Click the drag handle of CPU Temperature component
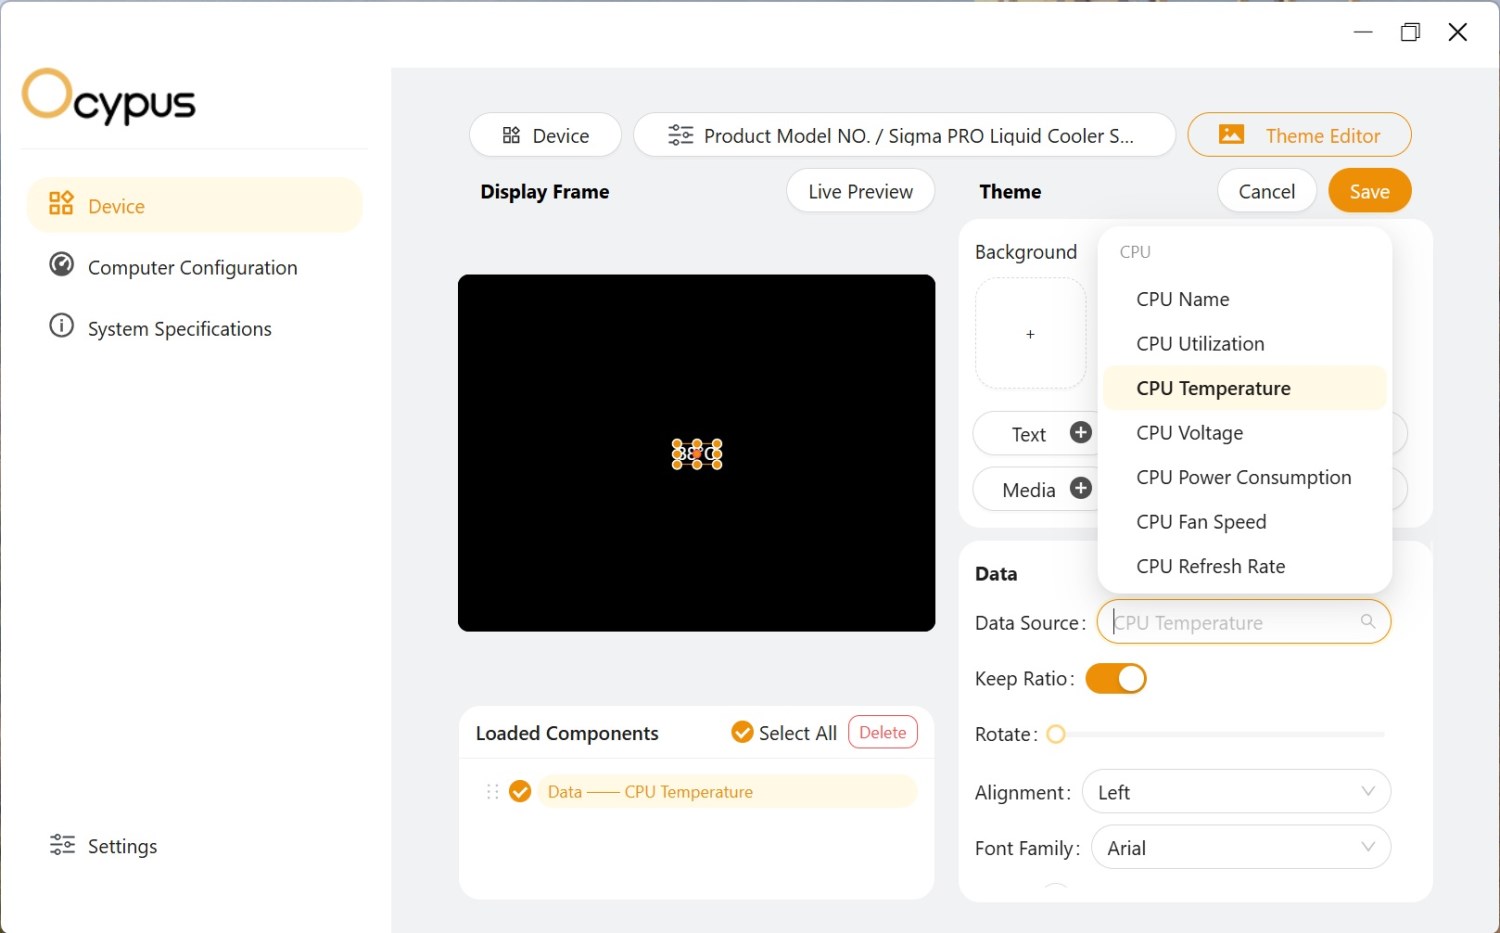1500x933 pixels. click(492, 791)
